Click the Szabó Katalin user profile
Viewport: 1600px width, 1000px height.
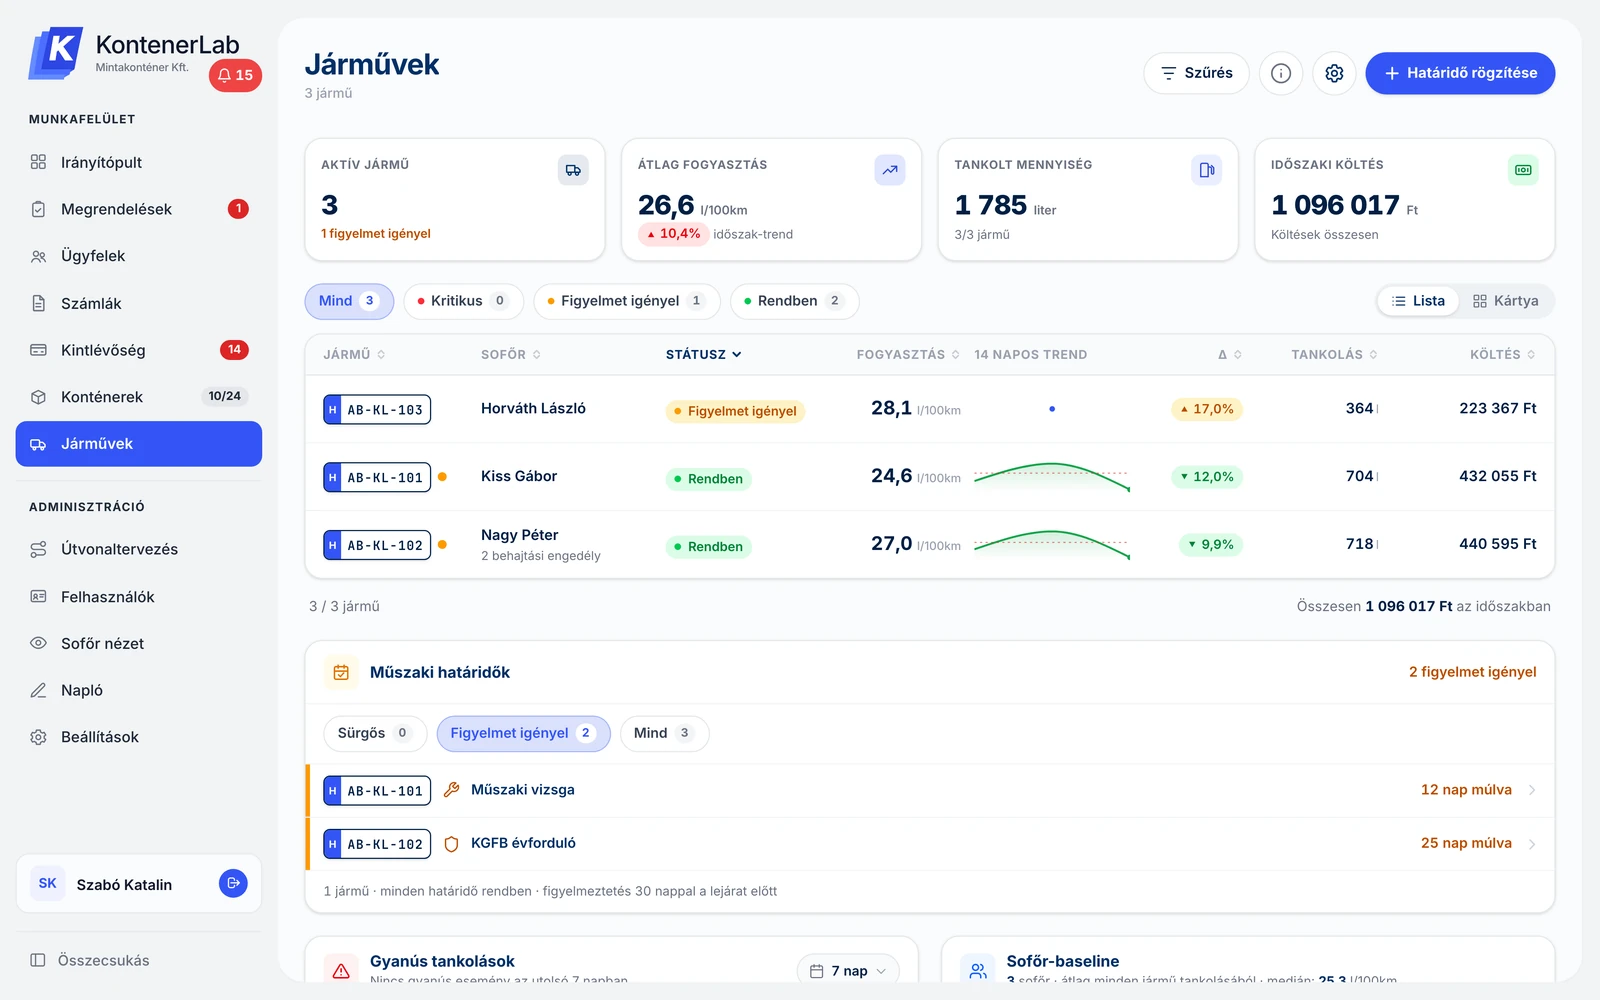pyautogui.click(x=139, y=884)
